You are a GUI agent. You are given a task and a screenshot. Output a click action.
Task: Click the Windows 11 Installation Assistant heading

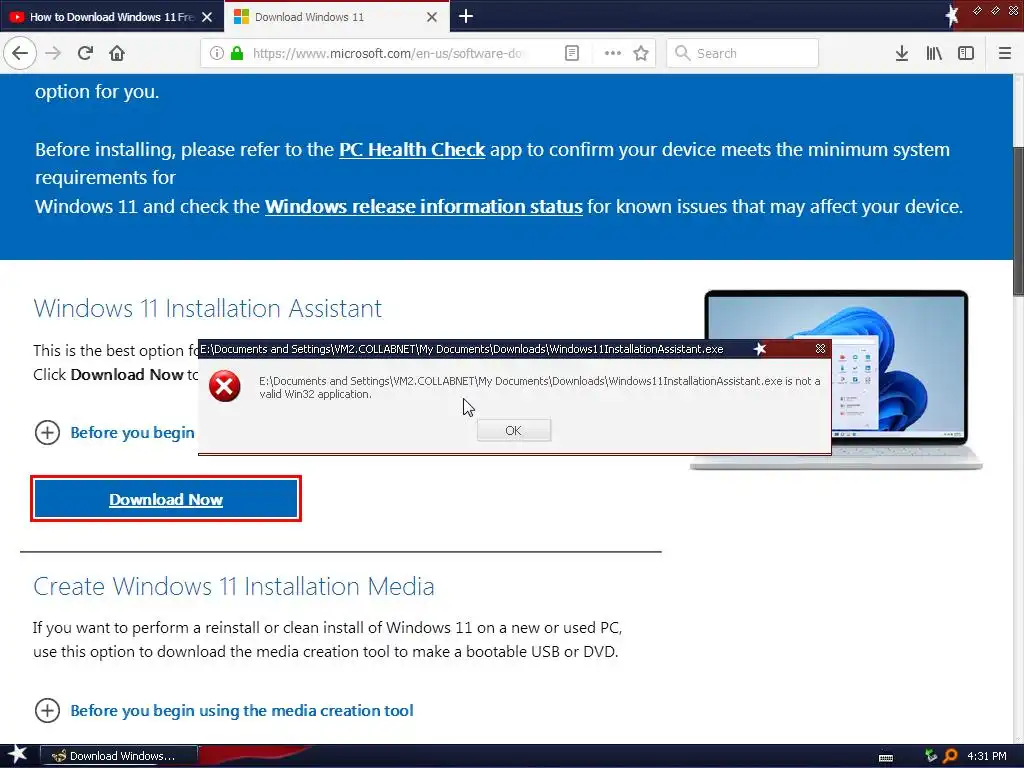[208, 308]
